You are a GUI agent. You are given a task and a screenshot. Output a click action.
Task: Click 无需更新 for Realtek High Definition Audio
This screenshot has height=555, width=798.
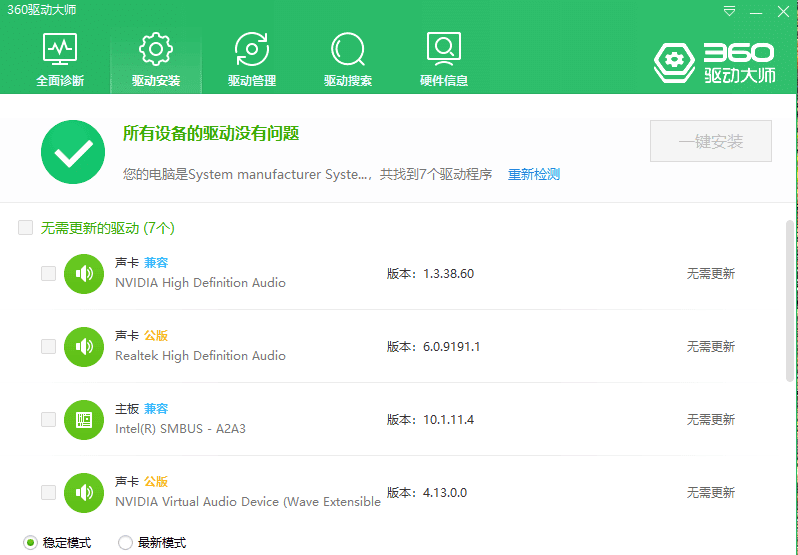tap(711, 347)
